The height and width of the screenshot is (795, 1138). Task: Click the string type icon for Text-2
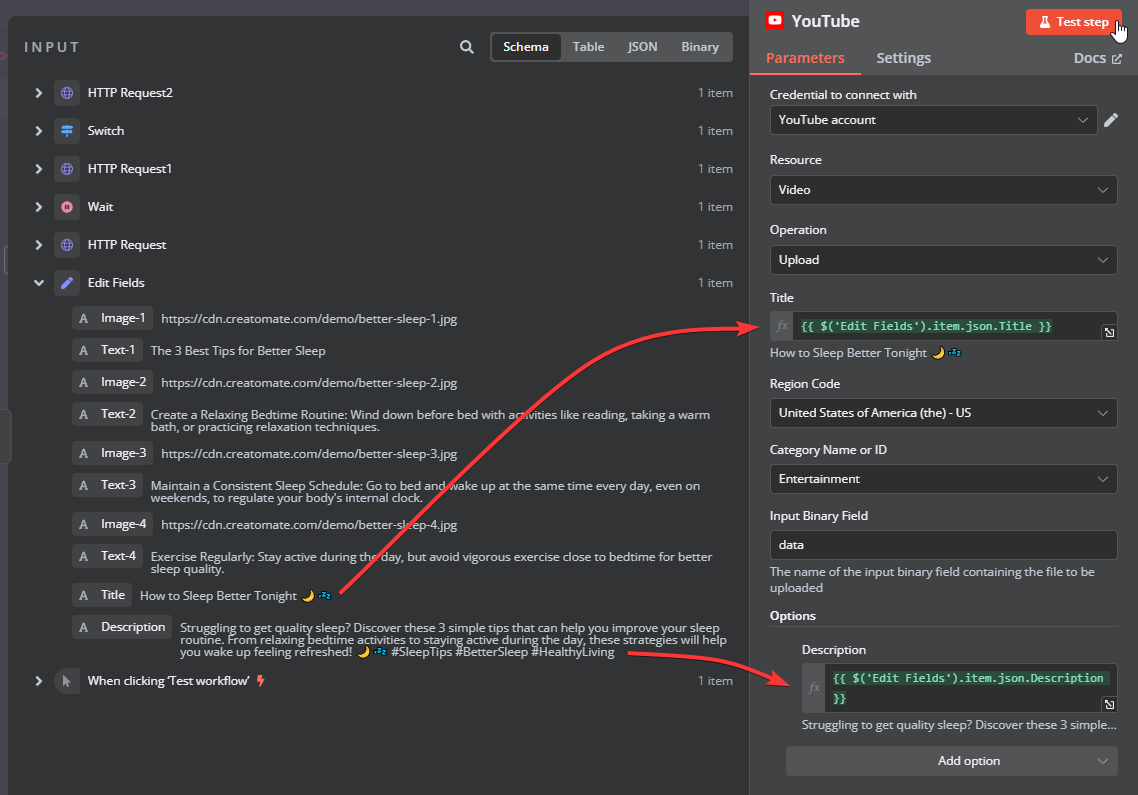(83, 414)
